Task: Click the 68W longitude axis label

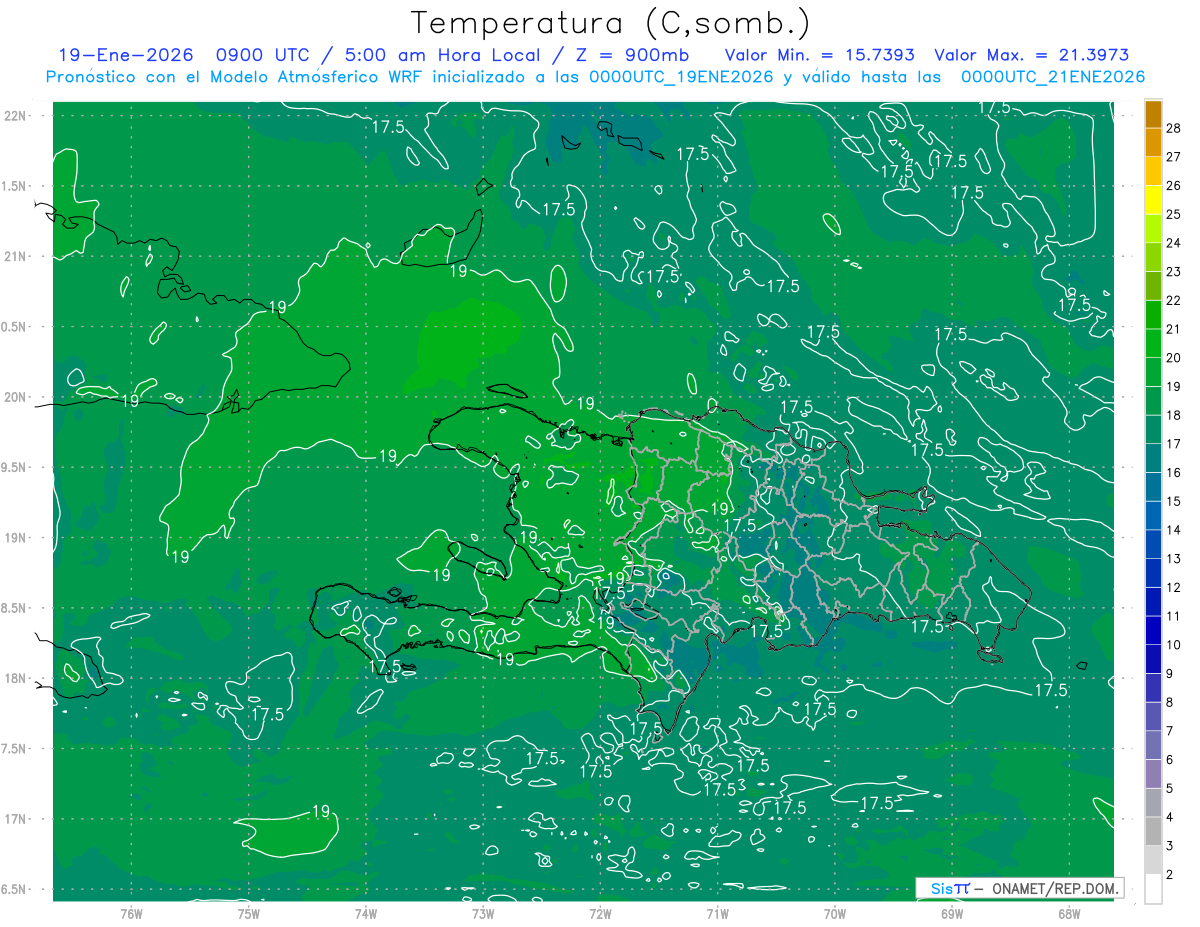Action: pos(1068,913)
